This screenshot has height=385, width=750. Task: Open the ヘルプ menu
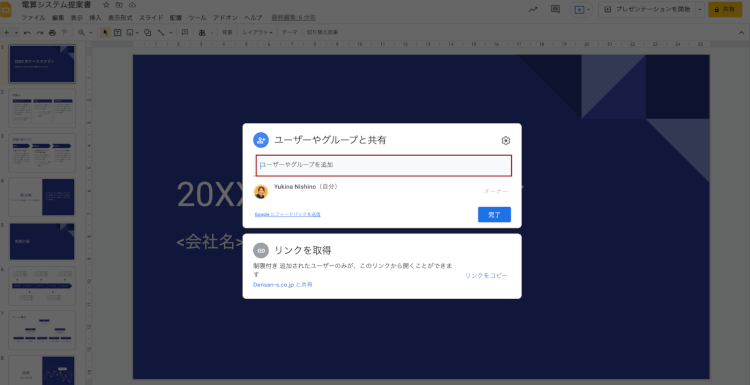point(253,18)
